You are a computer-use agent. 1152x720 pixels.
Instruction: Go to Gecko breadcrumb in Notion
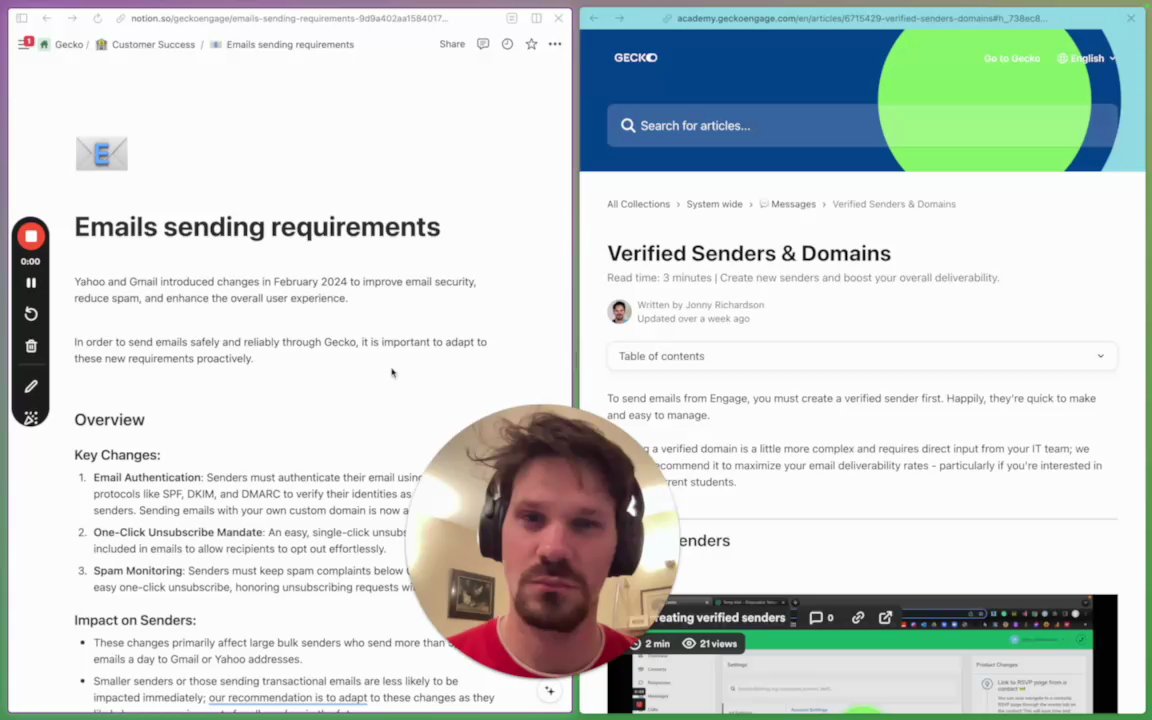[68, 45]
